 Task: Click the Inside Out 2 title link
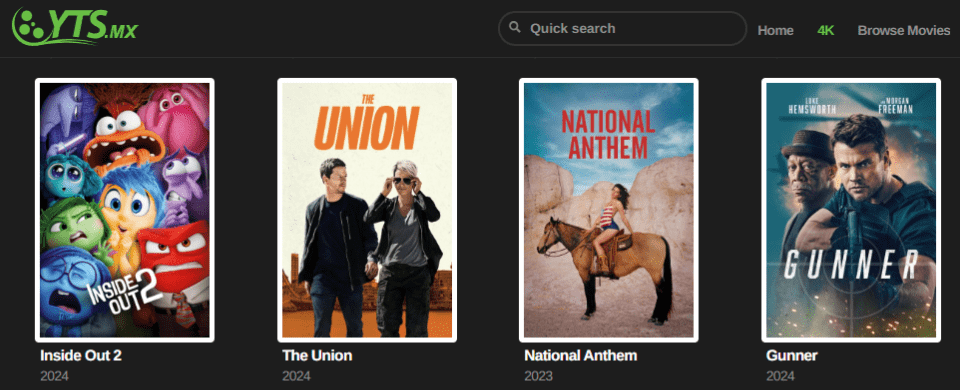click(x=81, y=355)
